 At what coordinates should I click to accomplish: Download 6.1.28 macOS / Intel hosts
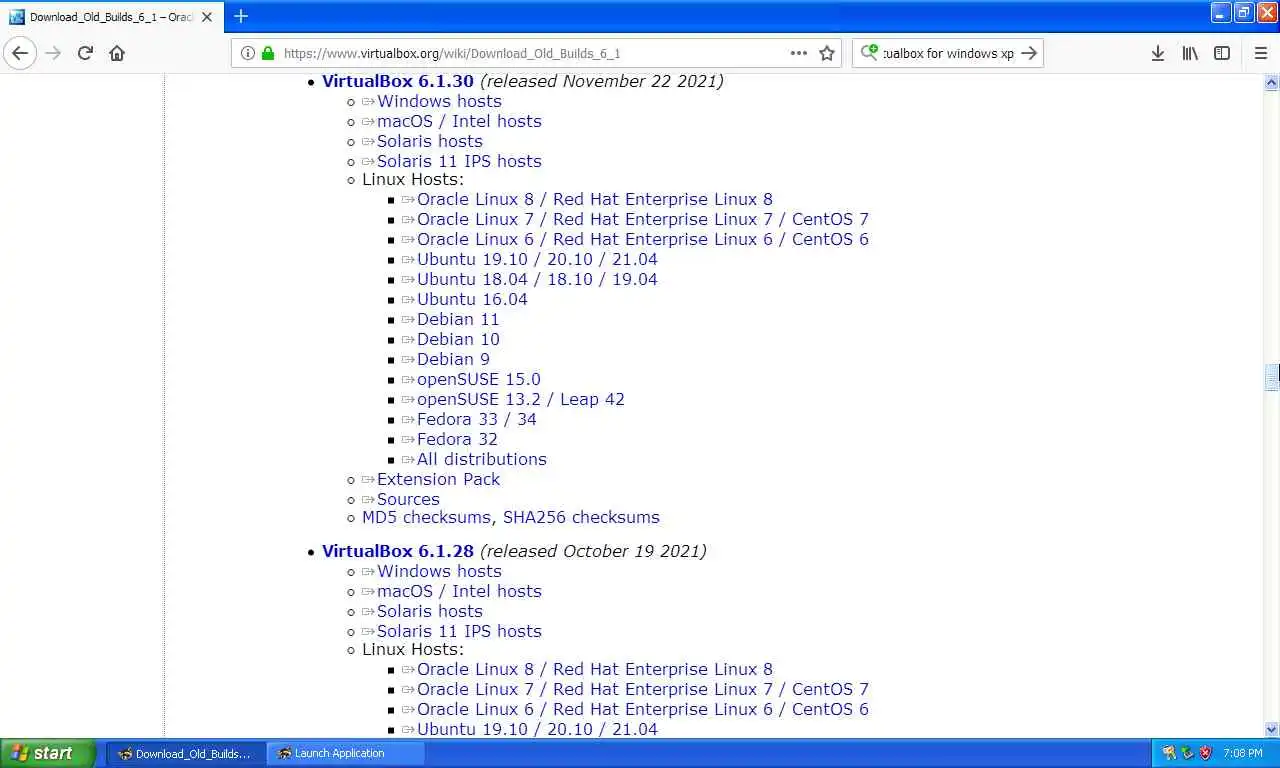[x=459, y=591]
